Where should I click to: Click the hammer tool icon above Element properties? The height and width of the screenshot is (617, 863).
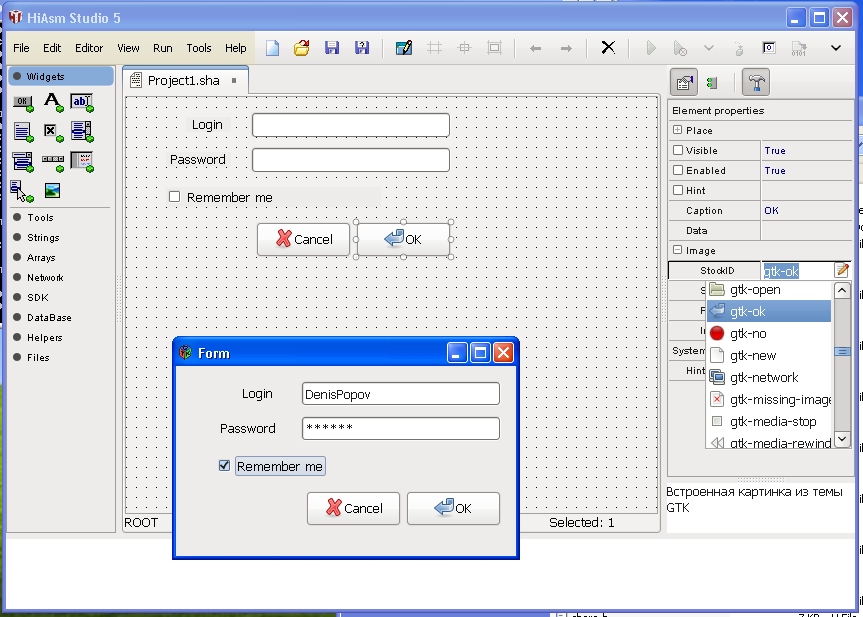click(x=755, y=83)
